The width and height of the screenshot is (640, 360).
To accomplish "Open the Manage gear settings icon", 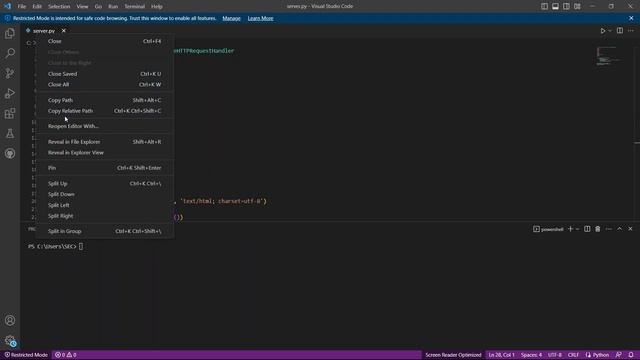I will (10, 340).
